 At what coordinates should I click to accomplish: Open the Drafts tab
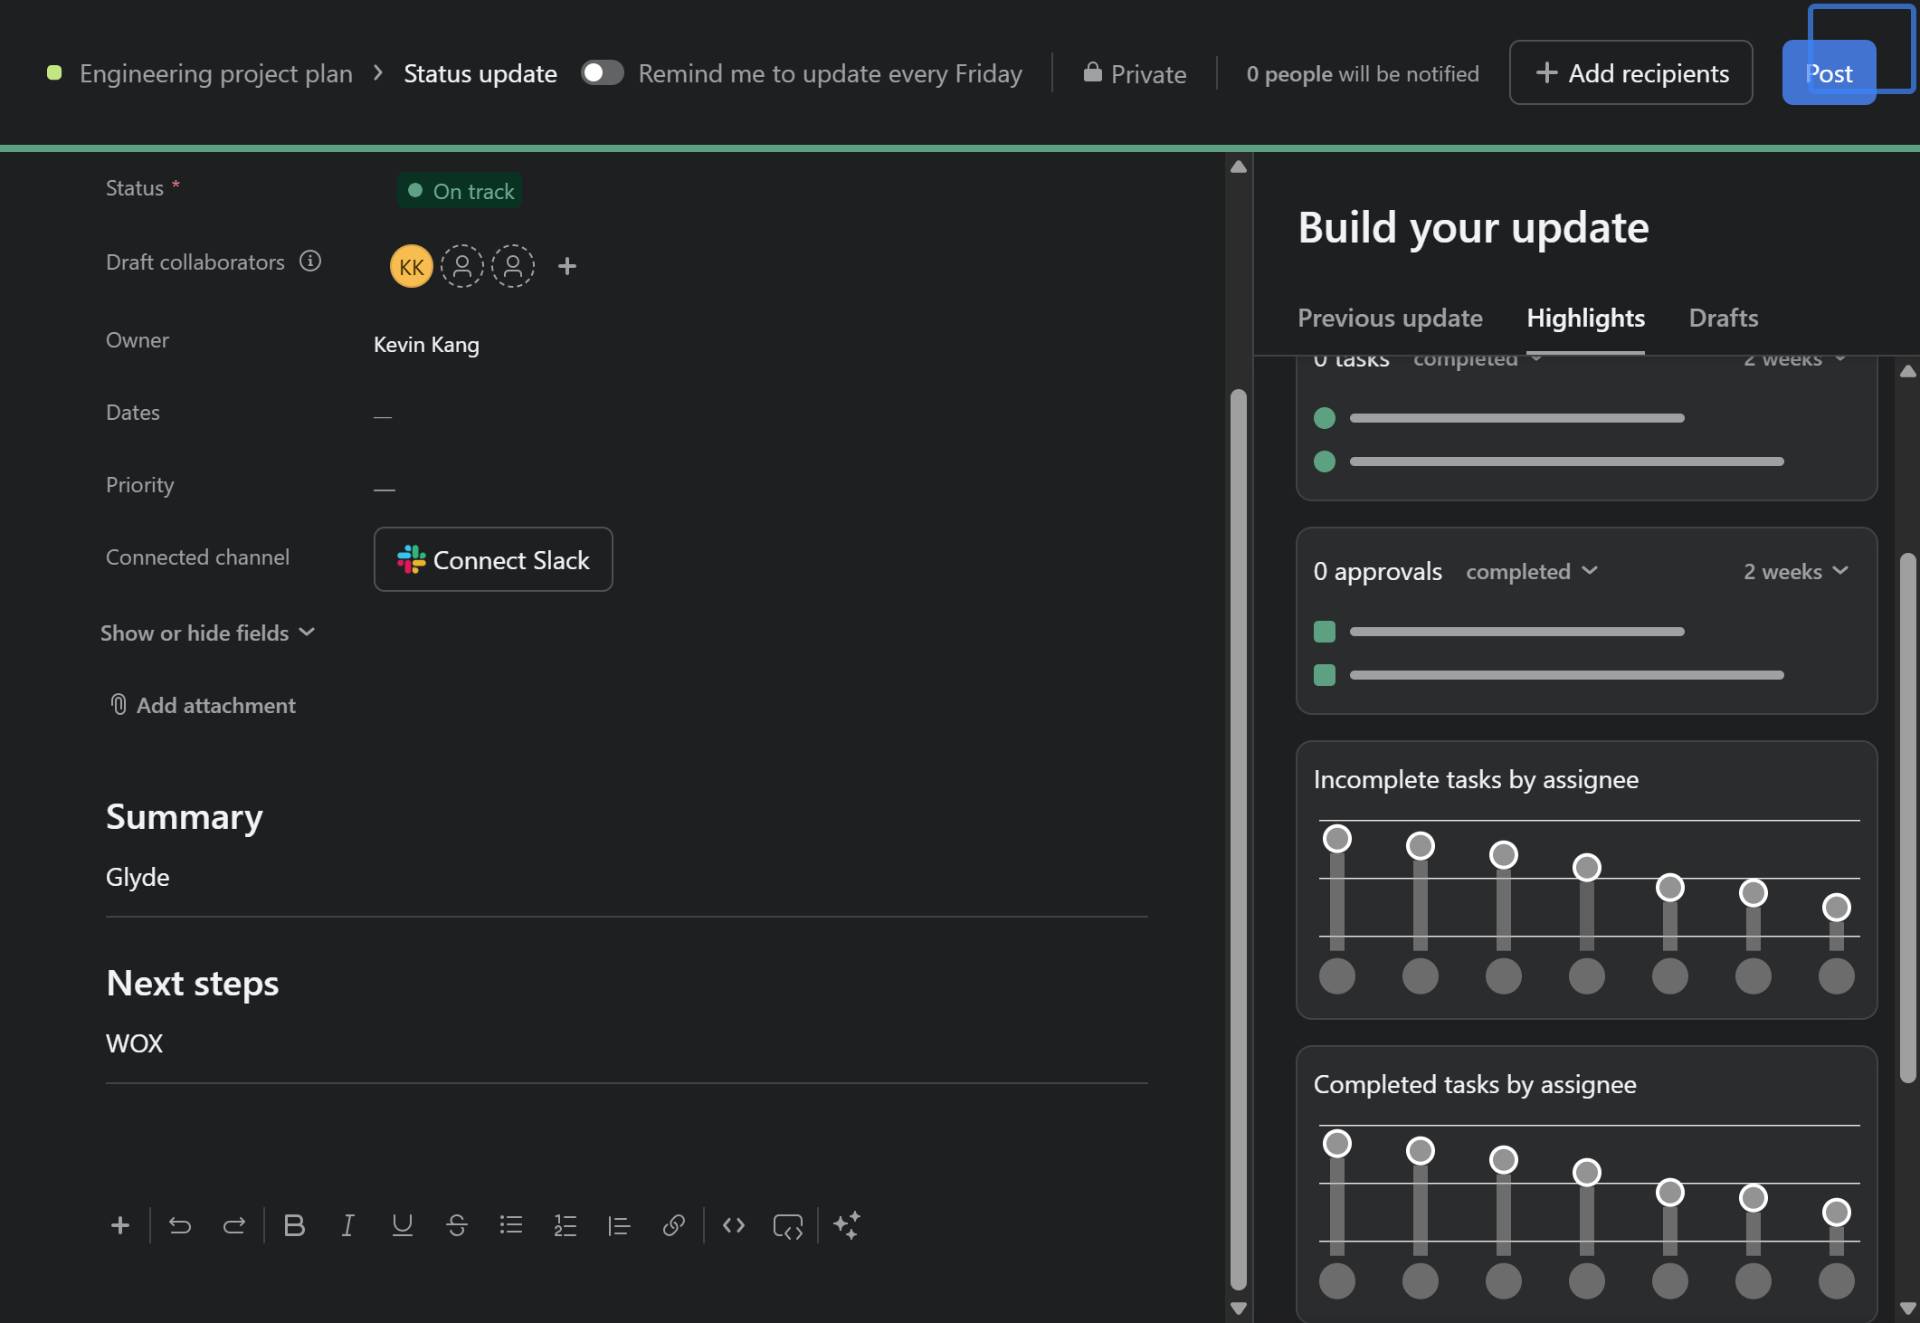coord(1723,318)
